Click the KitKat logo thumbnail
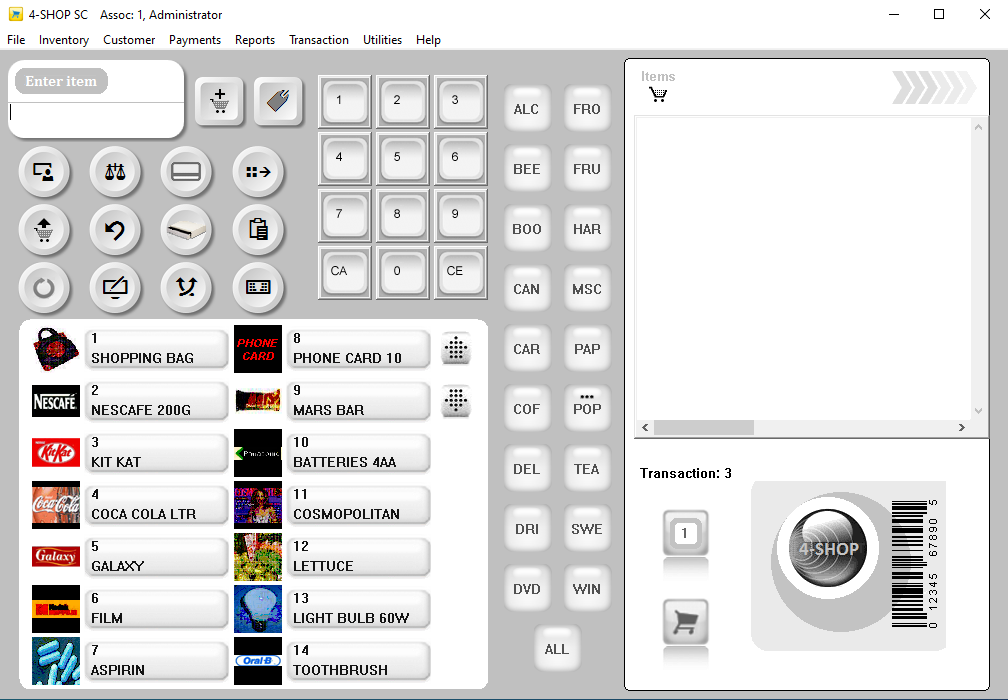 point(56,453)
